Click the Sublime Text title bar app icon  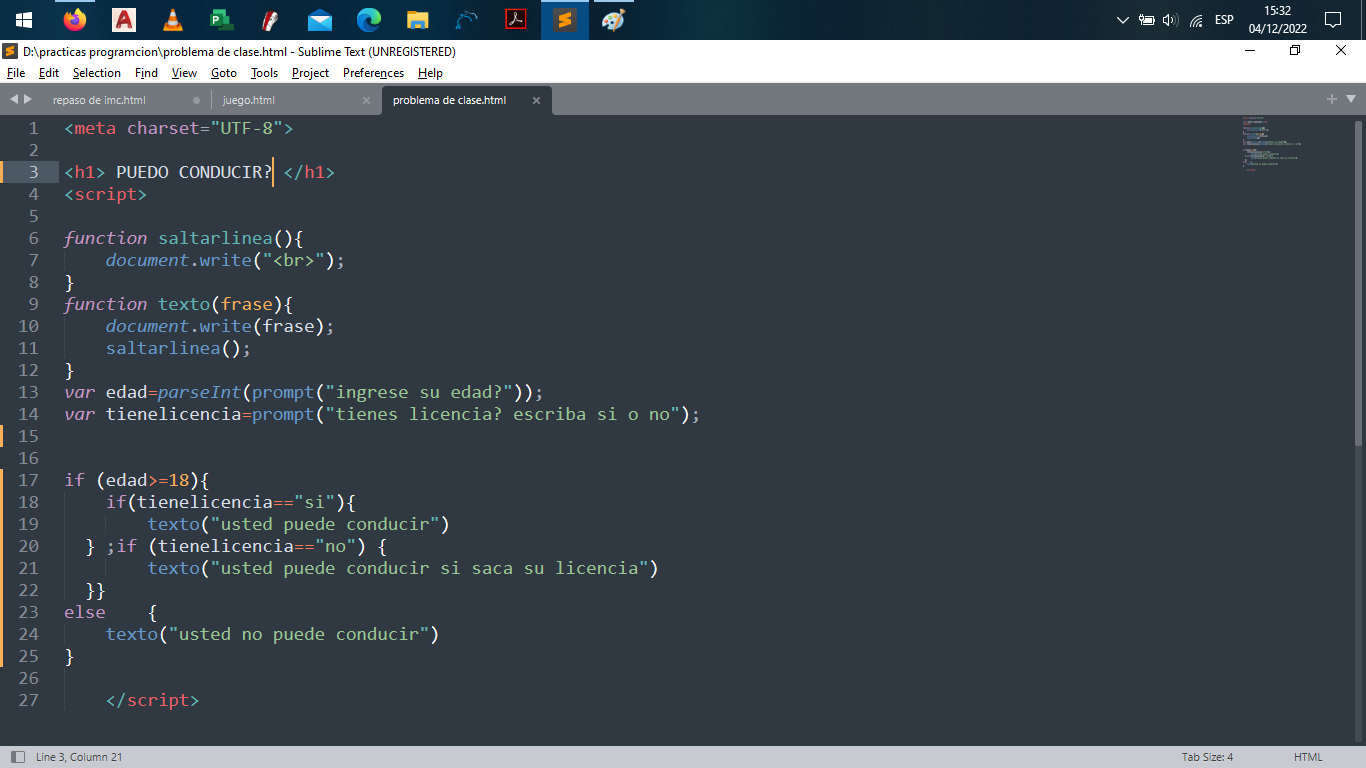pos(10,51)
